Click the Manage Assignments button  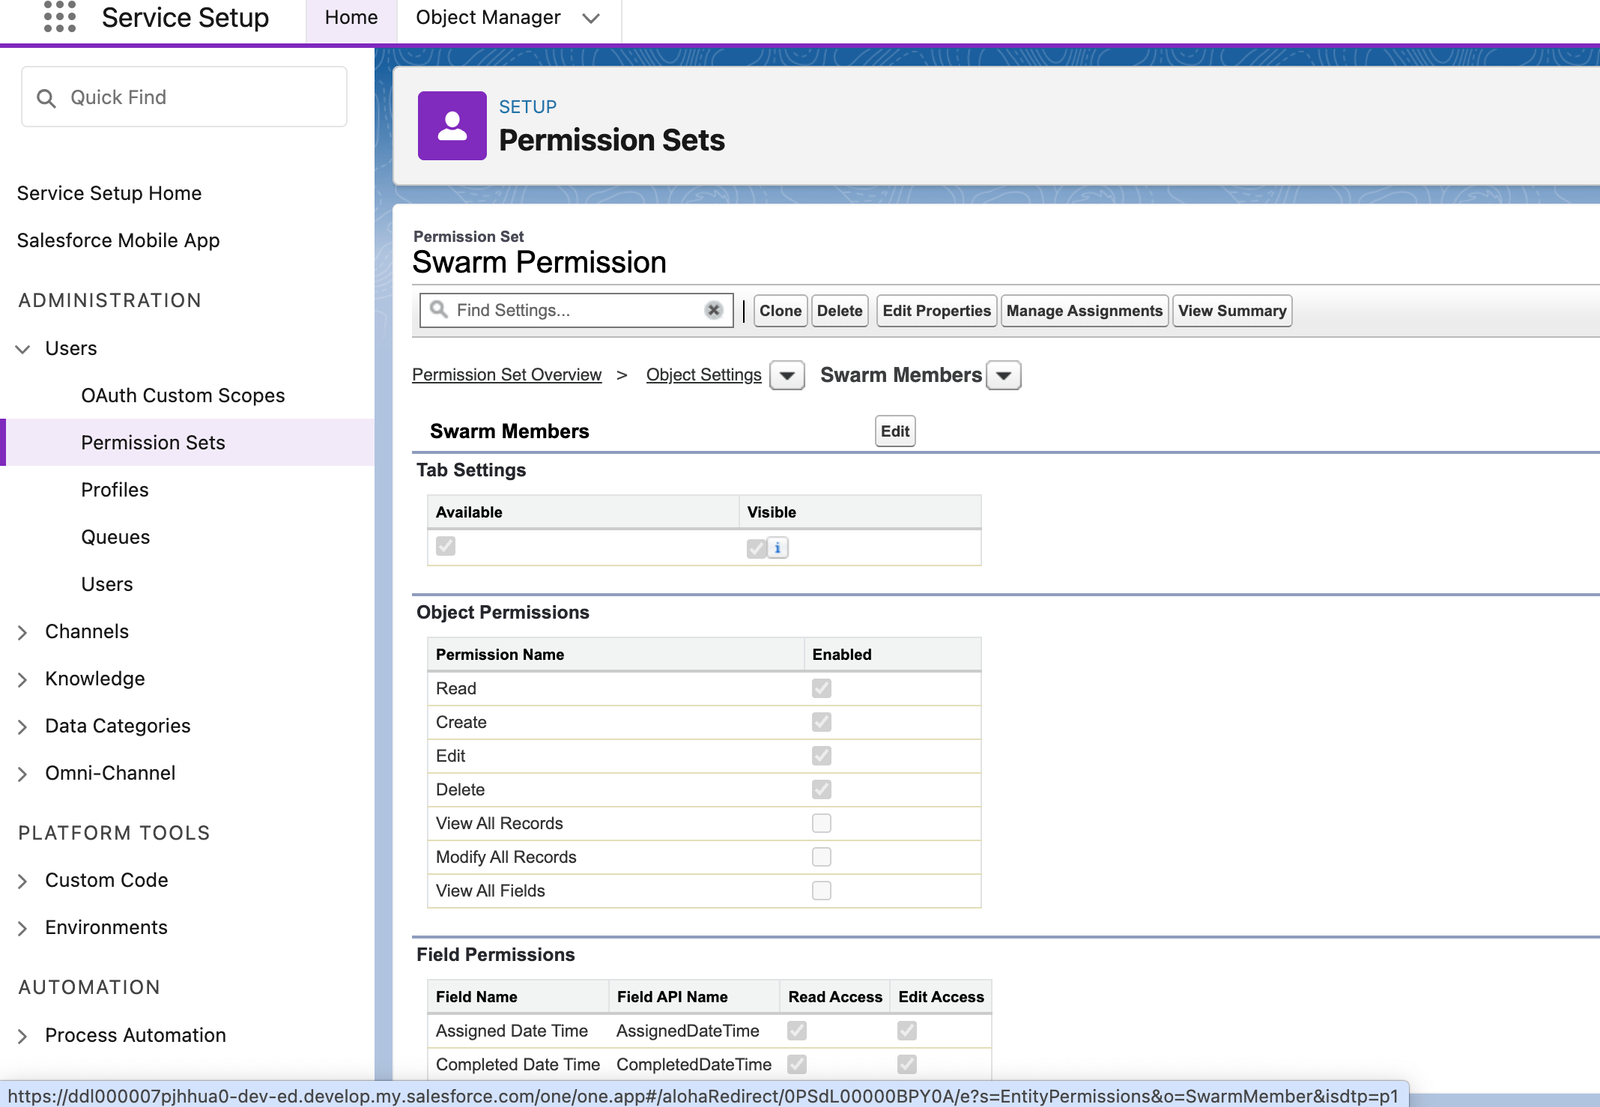coord(1084,311)
